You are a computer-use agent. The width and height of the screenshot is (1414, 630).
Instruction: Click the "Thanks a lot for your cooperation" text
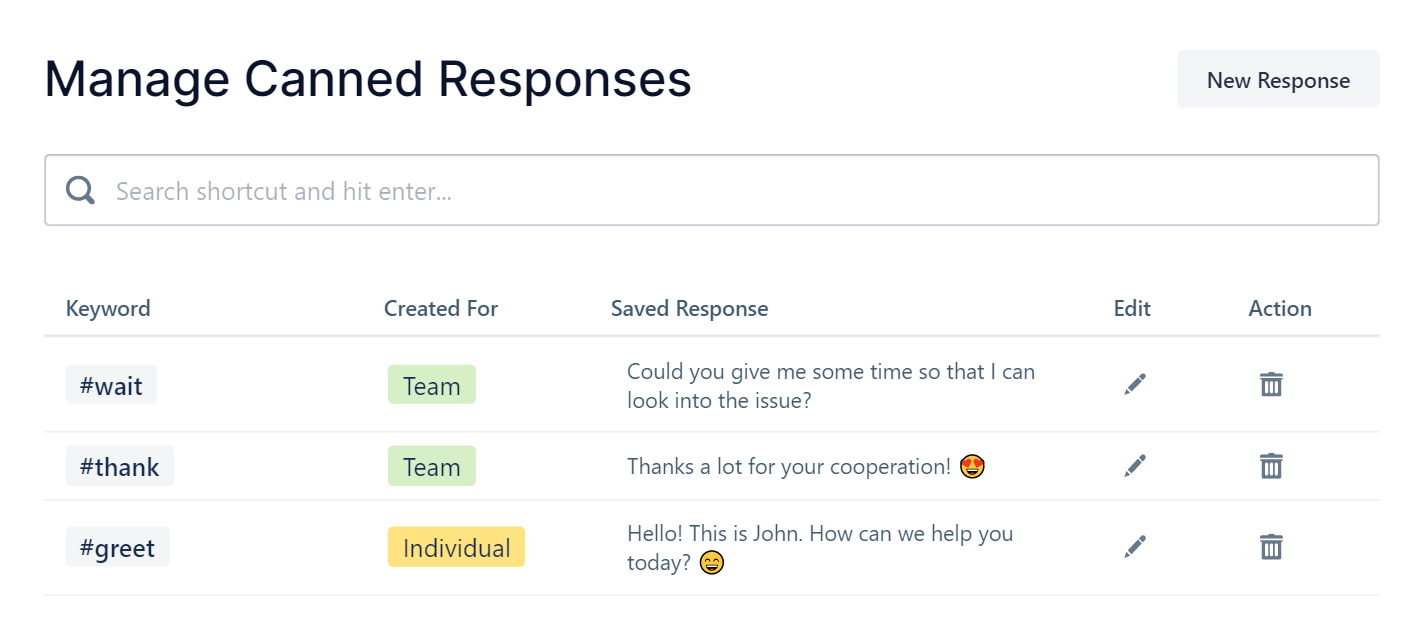pyautogui.click(x=788, y=467)
